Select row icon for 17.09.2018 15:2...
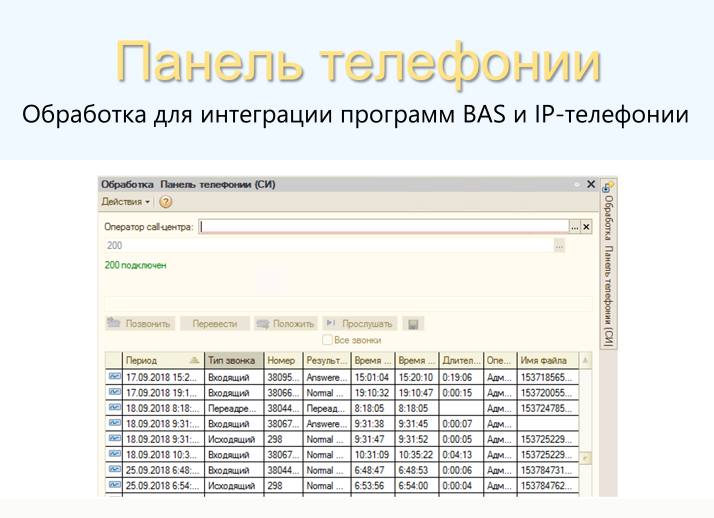Screen dimensions: 714x518 115,376
